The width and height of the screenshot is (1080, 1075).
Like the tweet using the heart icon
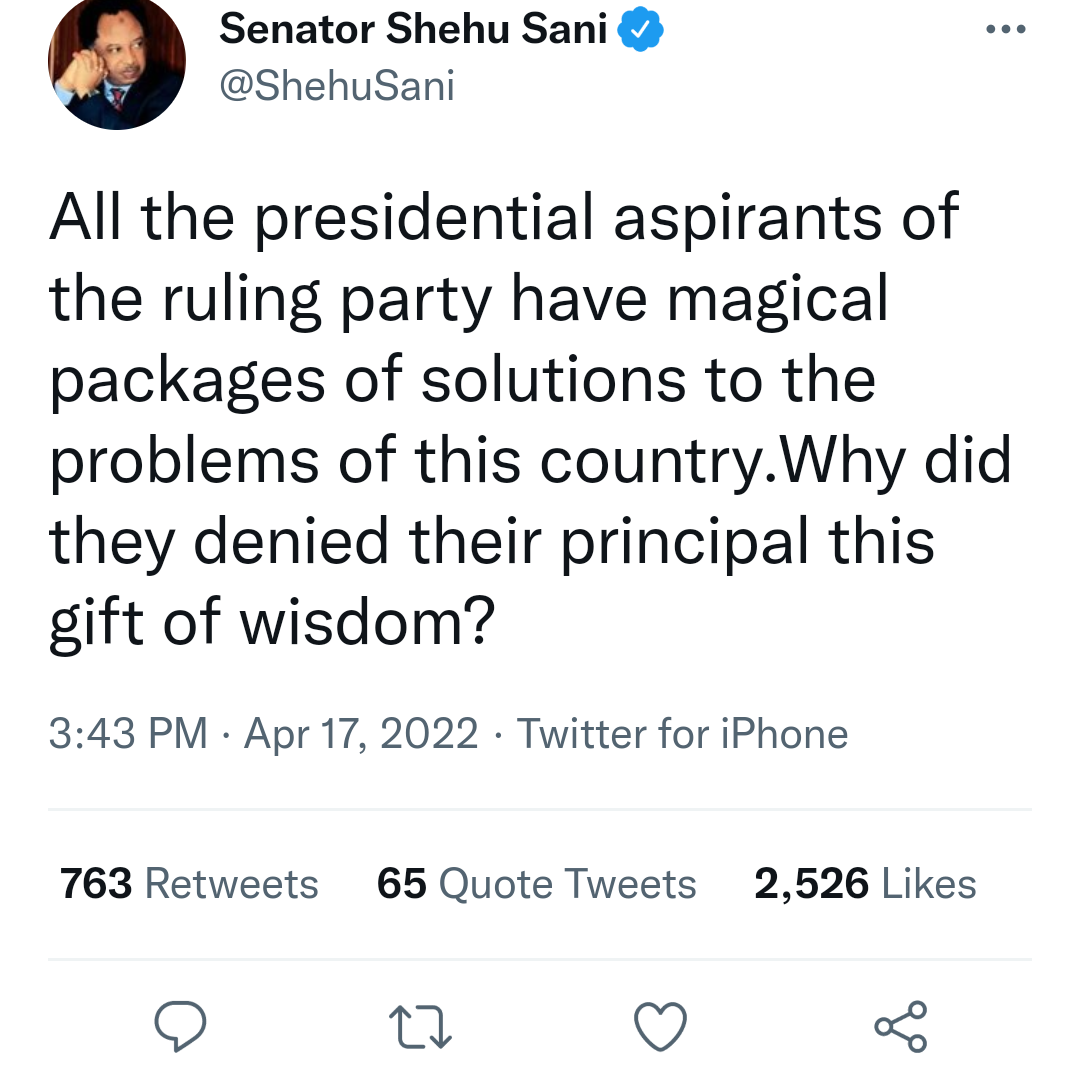(660, 1025)
